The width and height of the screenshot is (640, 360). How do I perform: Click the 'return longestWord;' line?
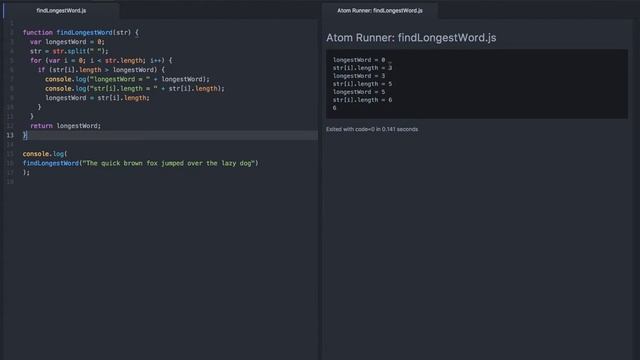tap(66, 126)
